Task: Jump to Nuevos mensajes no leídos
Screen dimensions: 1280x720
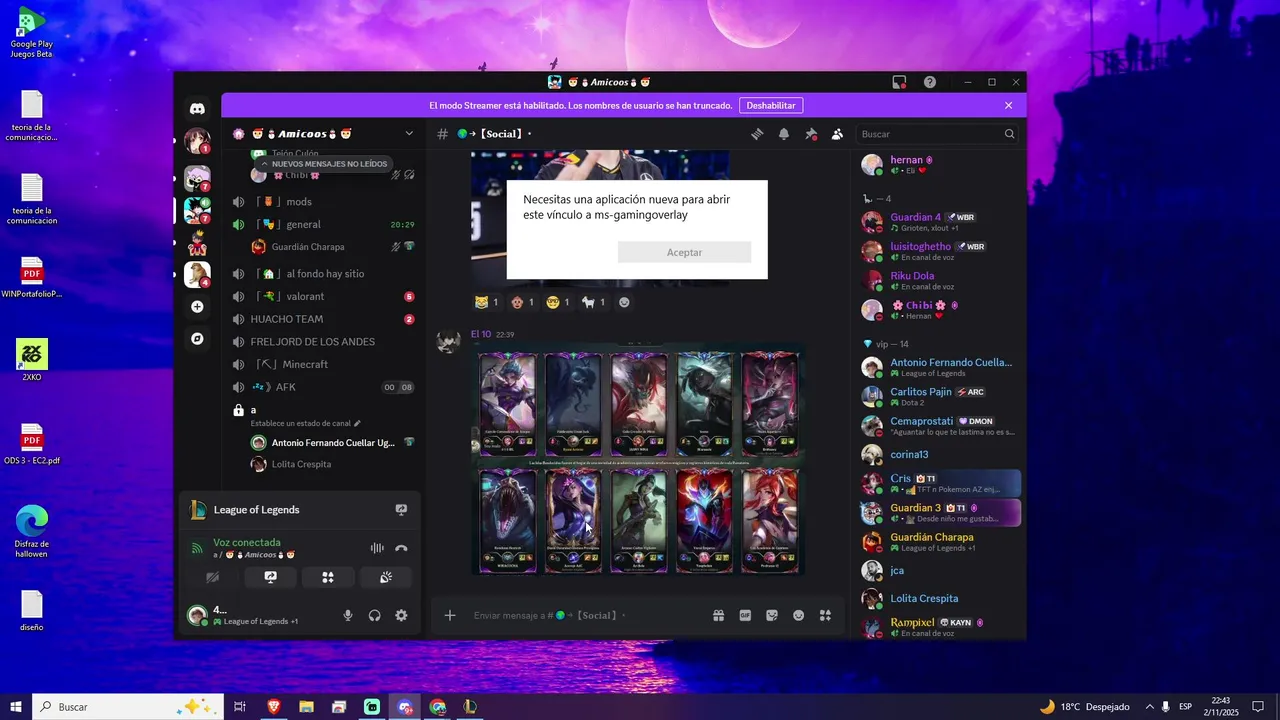Action: pos(323,164)
